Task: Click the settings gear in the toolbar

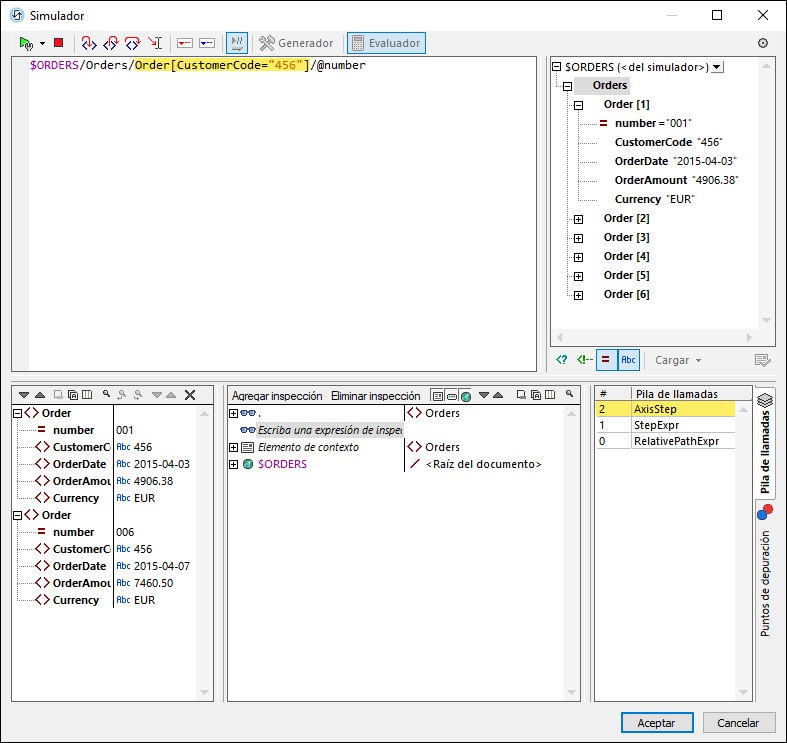Action: 763,43
